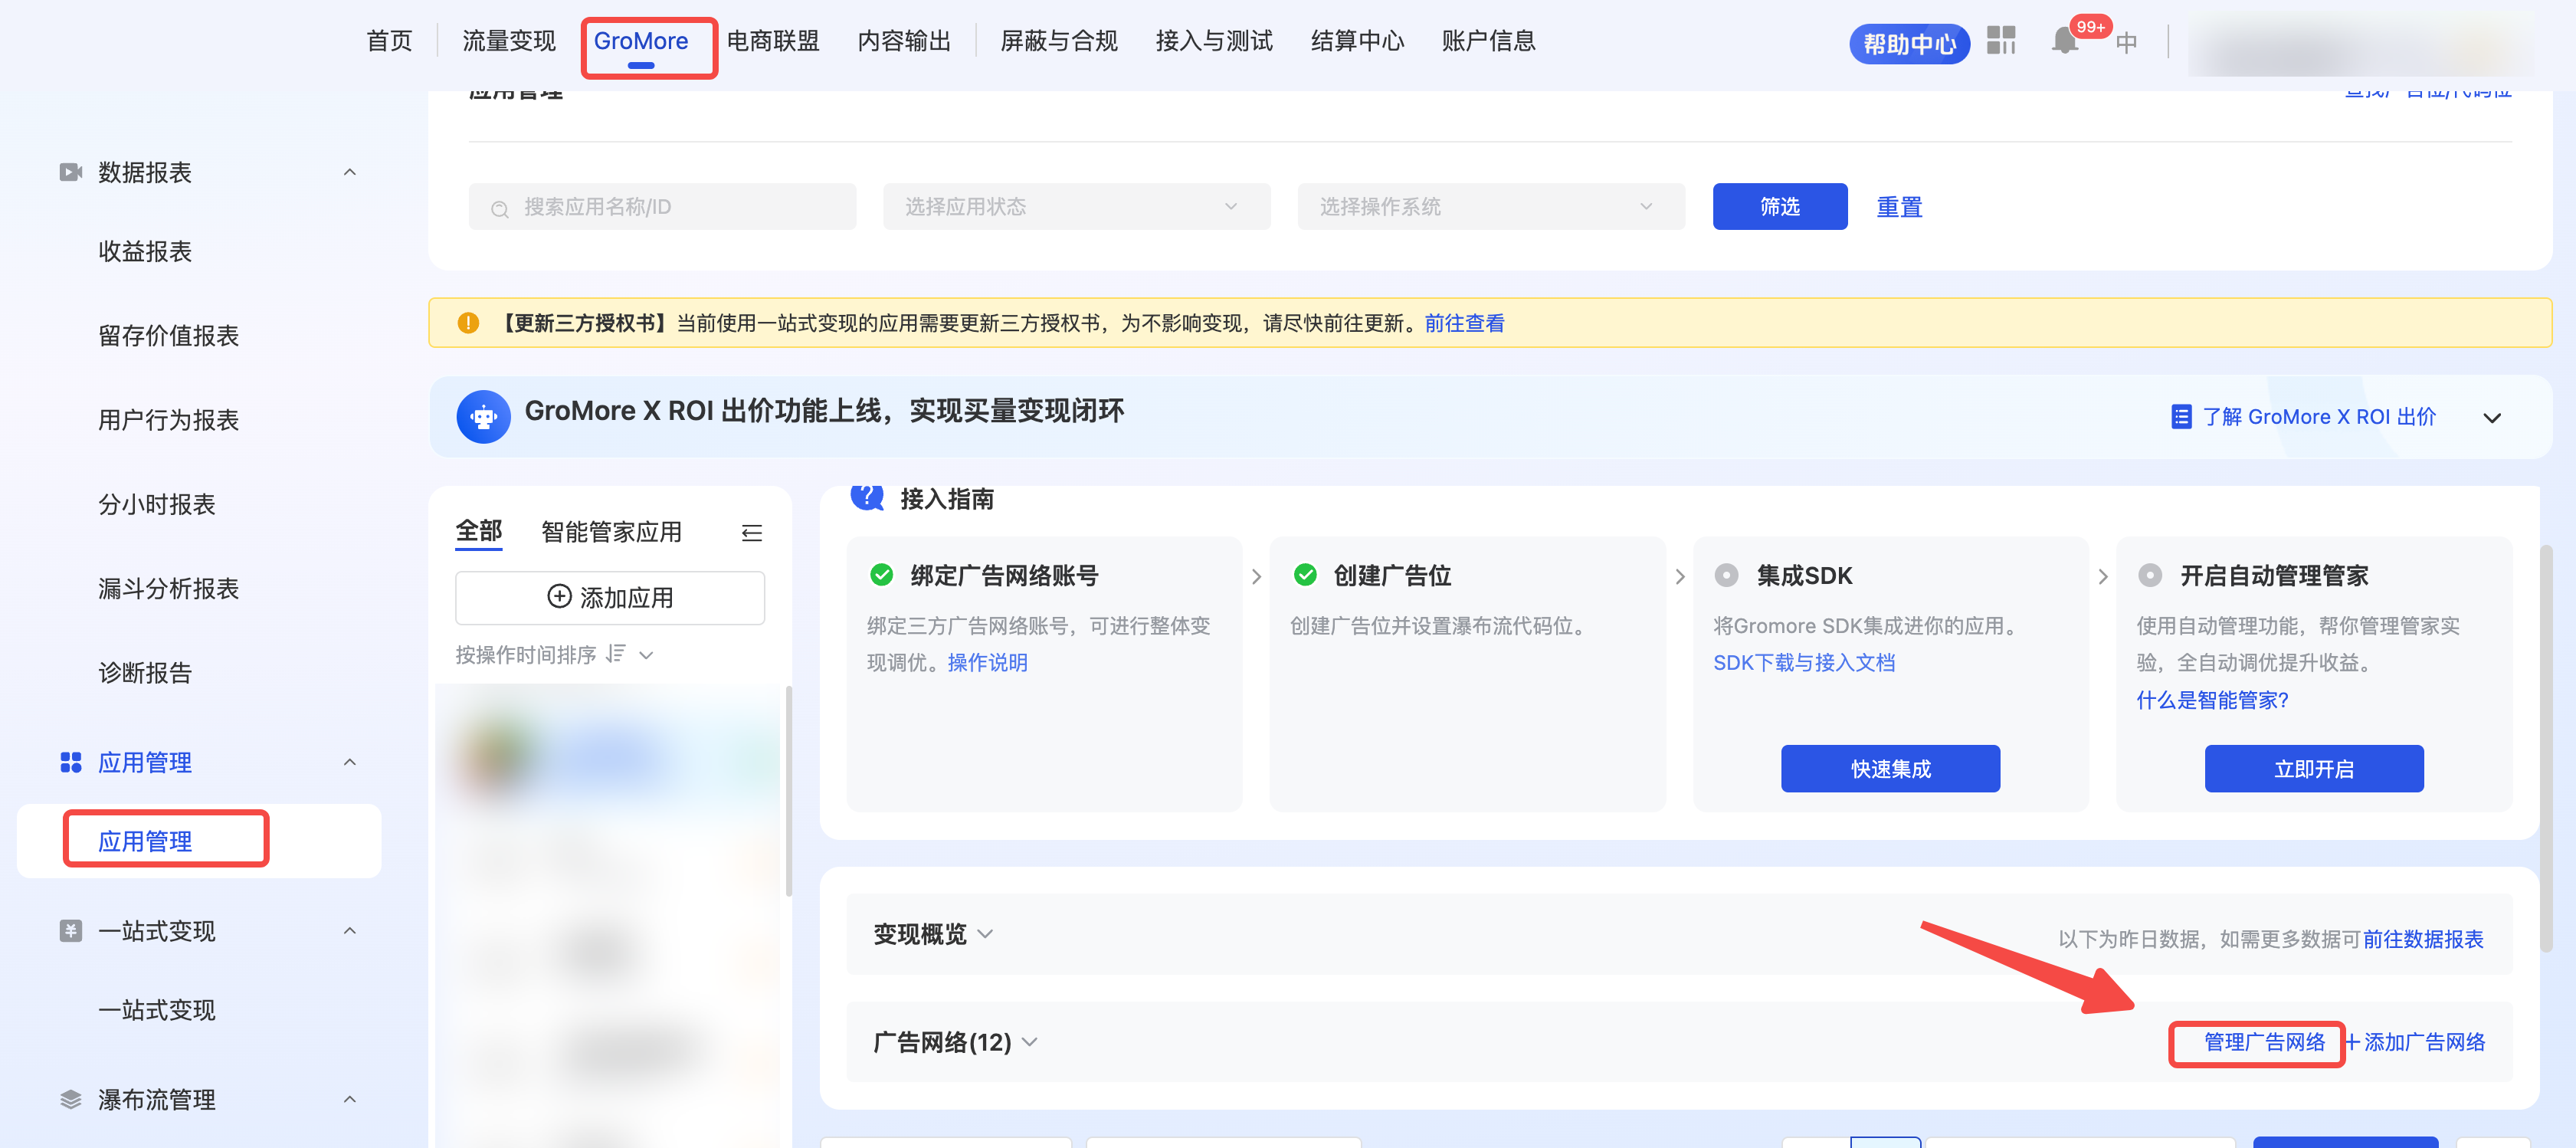The width and height of the screenshot is (2576, 1148).
Task: Click the orange warning icon in notice banner
Action: pos(468,323)
